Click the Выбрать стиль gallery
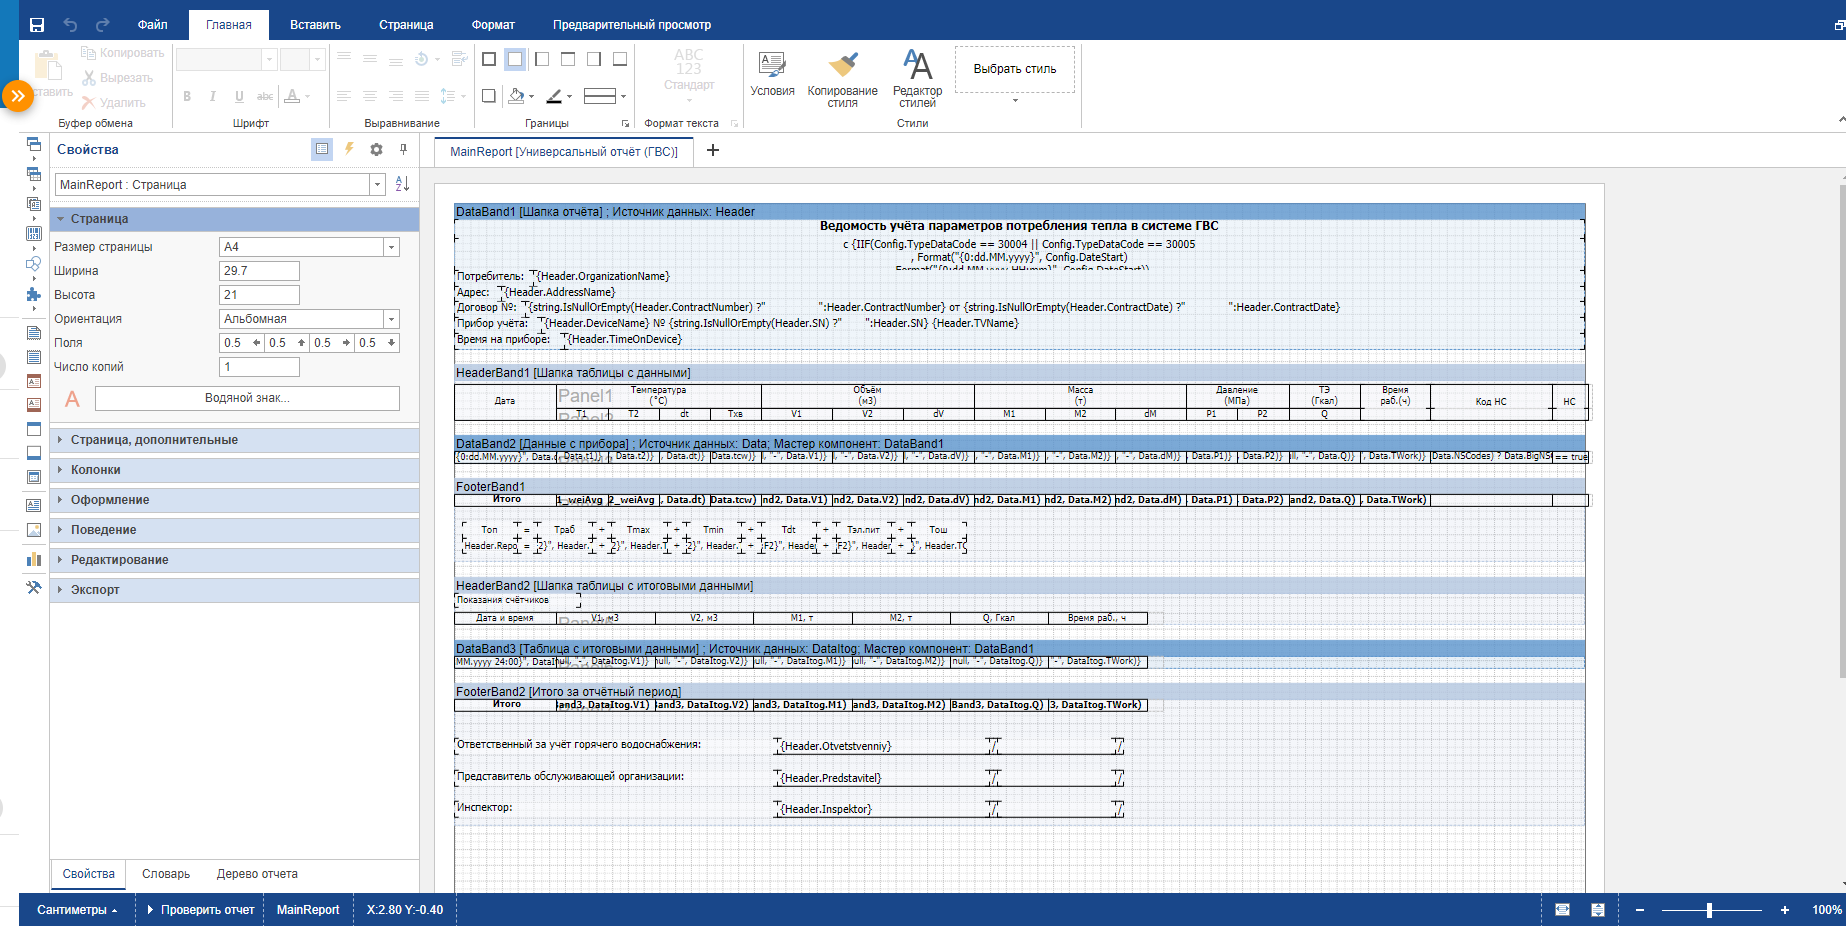The width and height of the screenshot is (1846, 926). pyautogui.click(x=1015, y=69)
